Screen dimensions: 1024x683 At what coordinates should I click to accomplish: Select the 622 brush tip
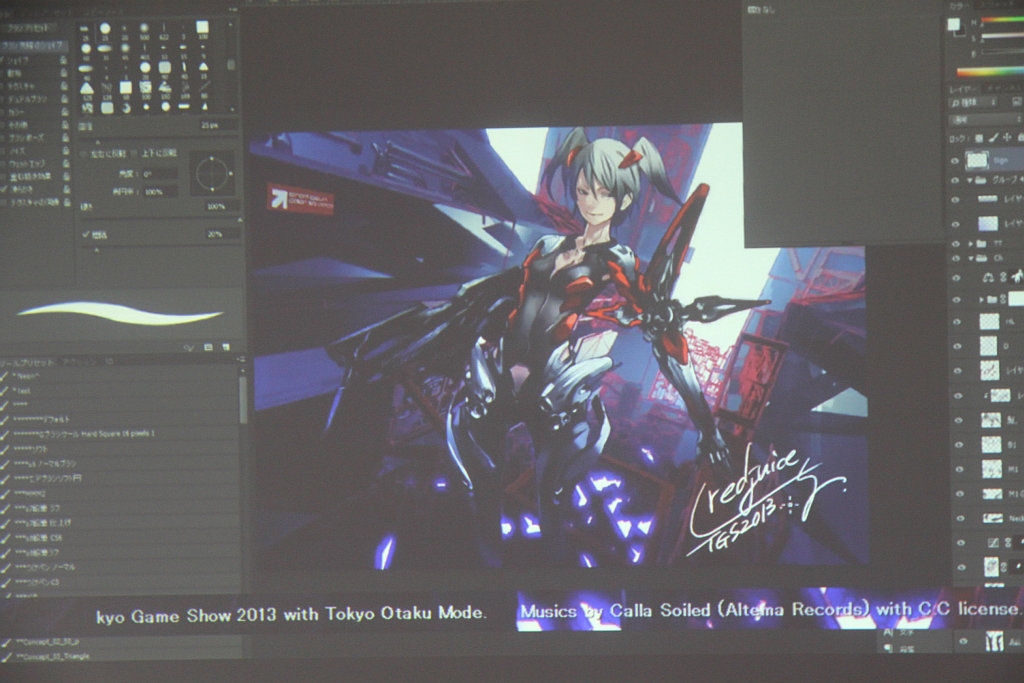(x=163, y=31)
